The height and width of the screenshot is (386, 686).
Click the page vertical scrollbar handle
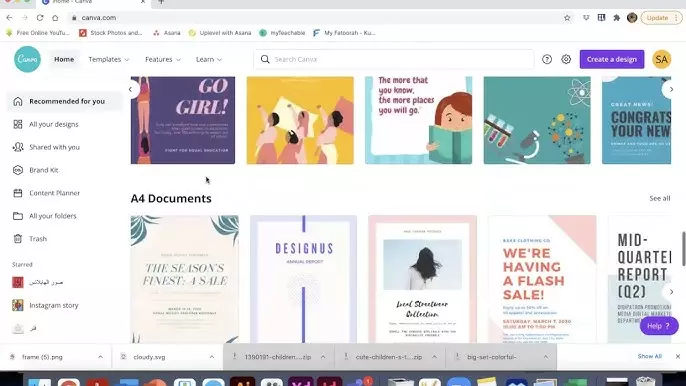[x=683, y=249]
